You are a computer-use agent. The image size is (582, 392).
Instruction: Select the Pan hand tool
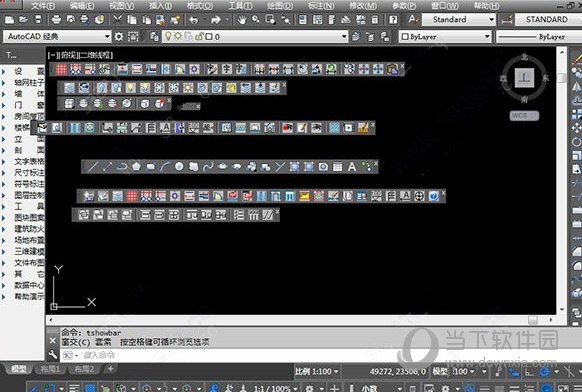242,20
